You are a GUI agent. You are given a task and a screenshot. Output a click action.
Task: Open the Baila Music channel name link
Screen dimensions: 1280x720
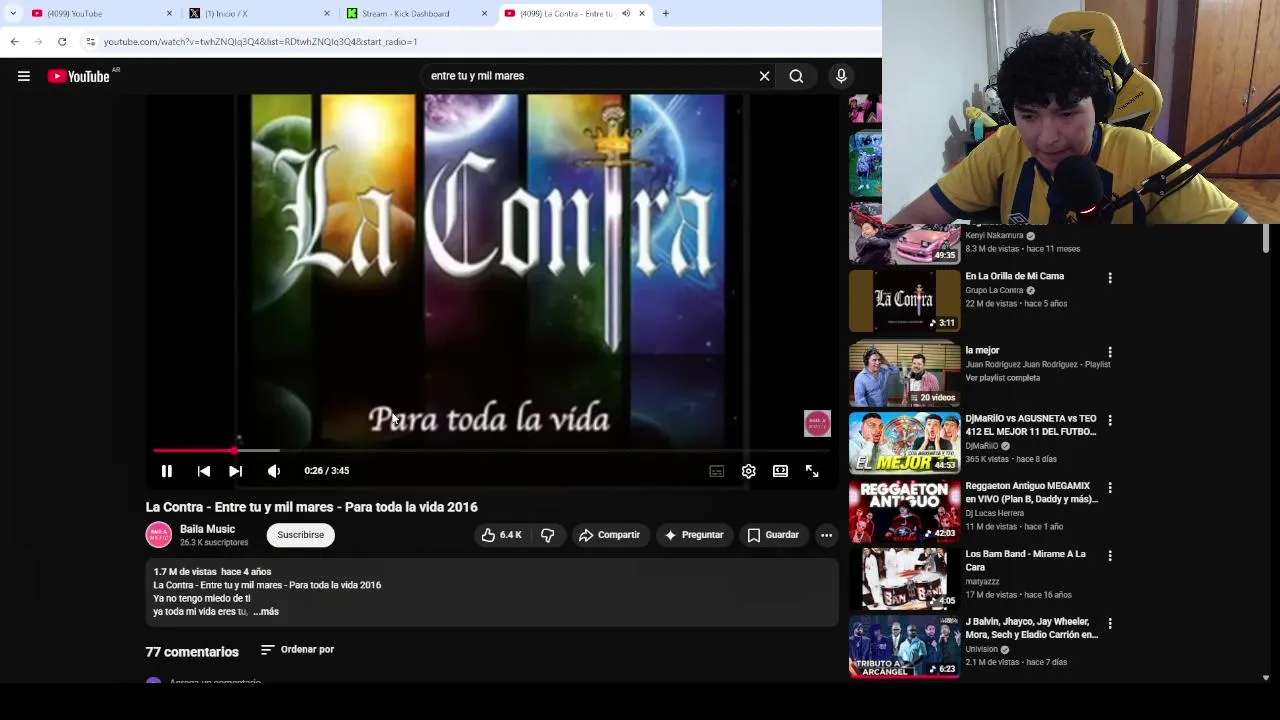pos(207,529)
